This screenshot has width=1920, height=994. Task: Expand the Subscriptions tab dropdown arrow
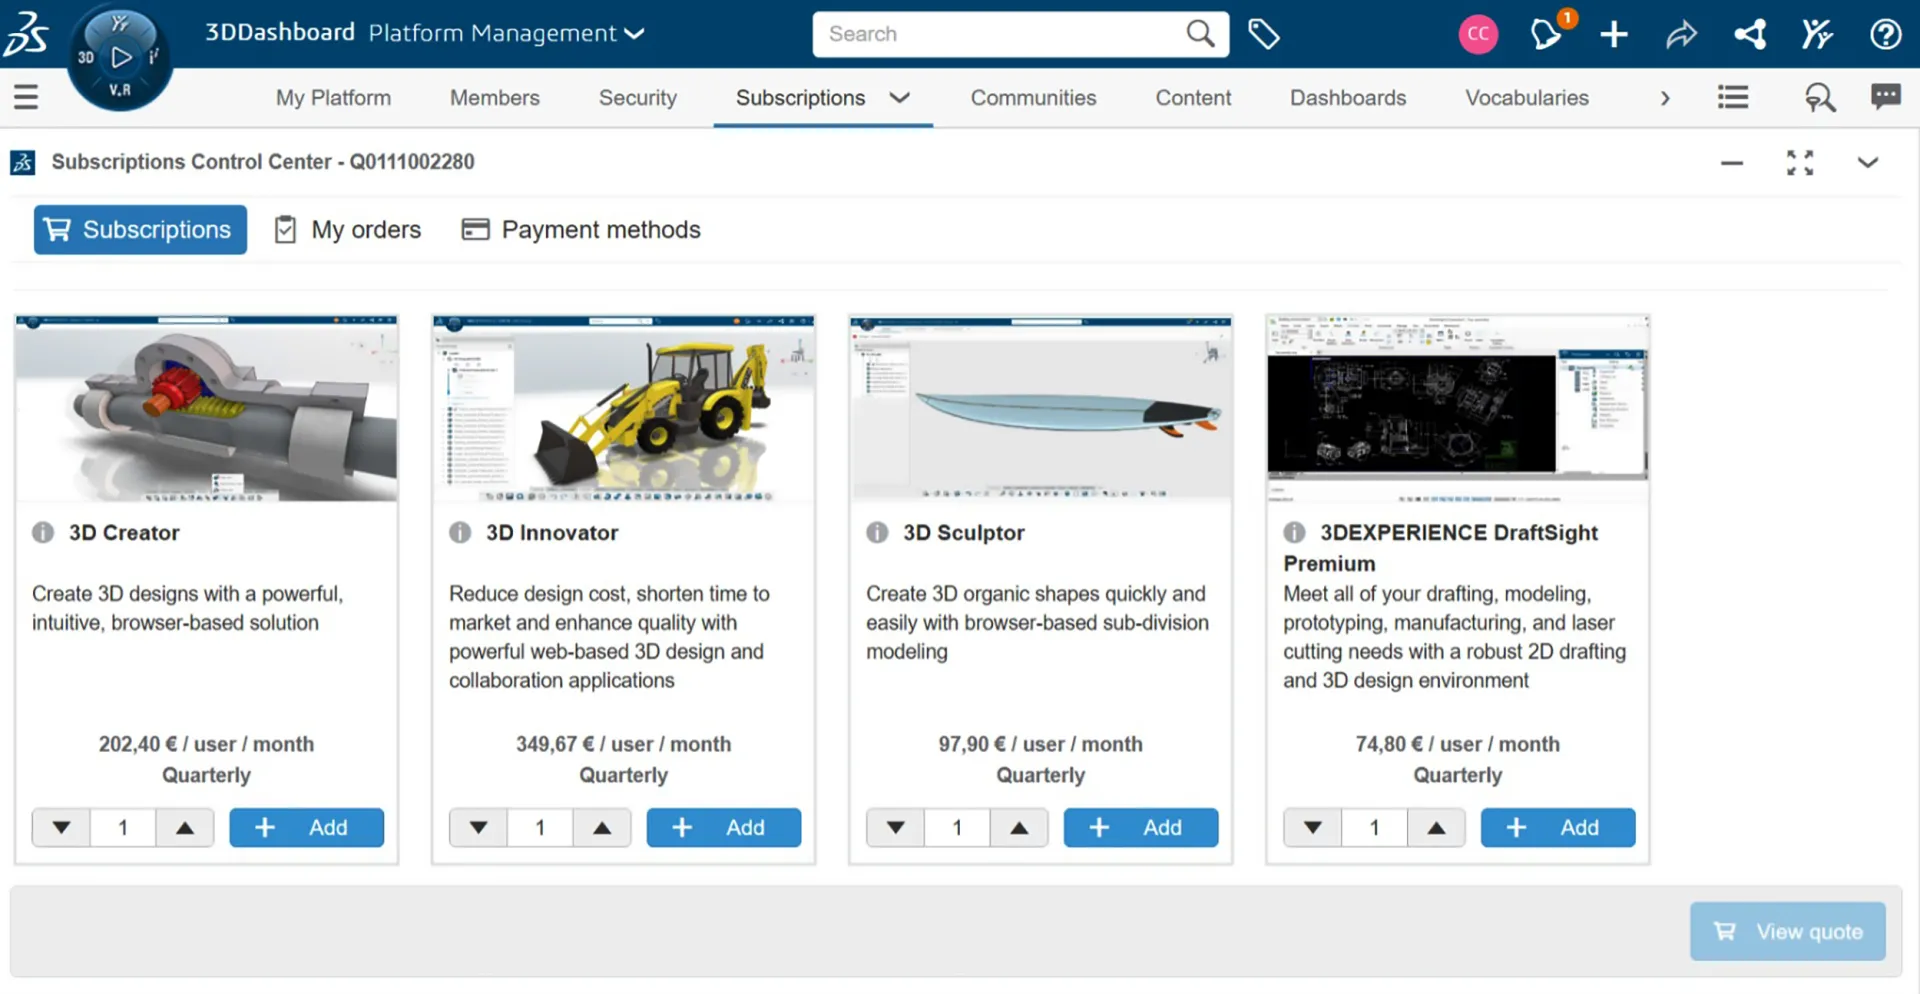pos(899,97)
